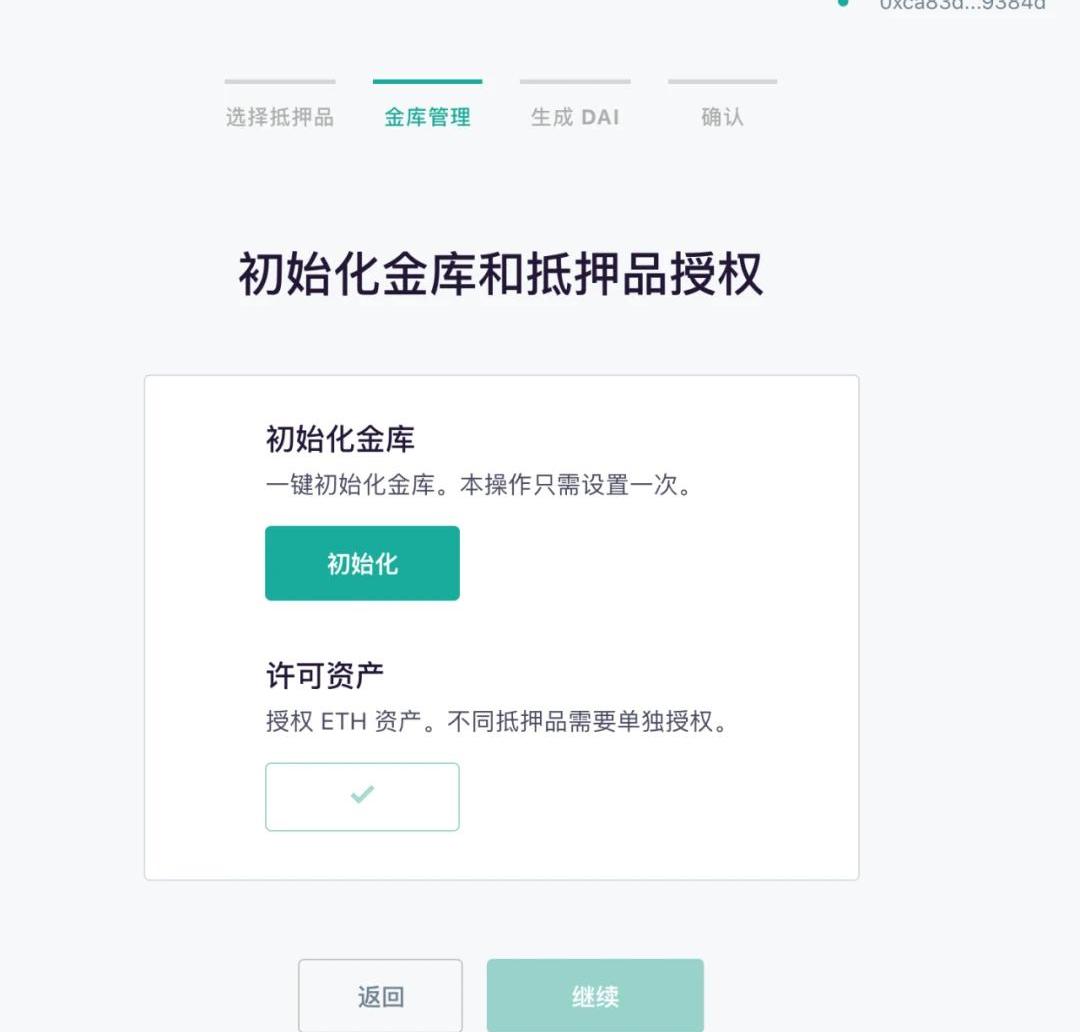Open the wallet address 0xca83d...9384d
Viewport: 1080px width, 1032px height.
962,4
